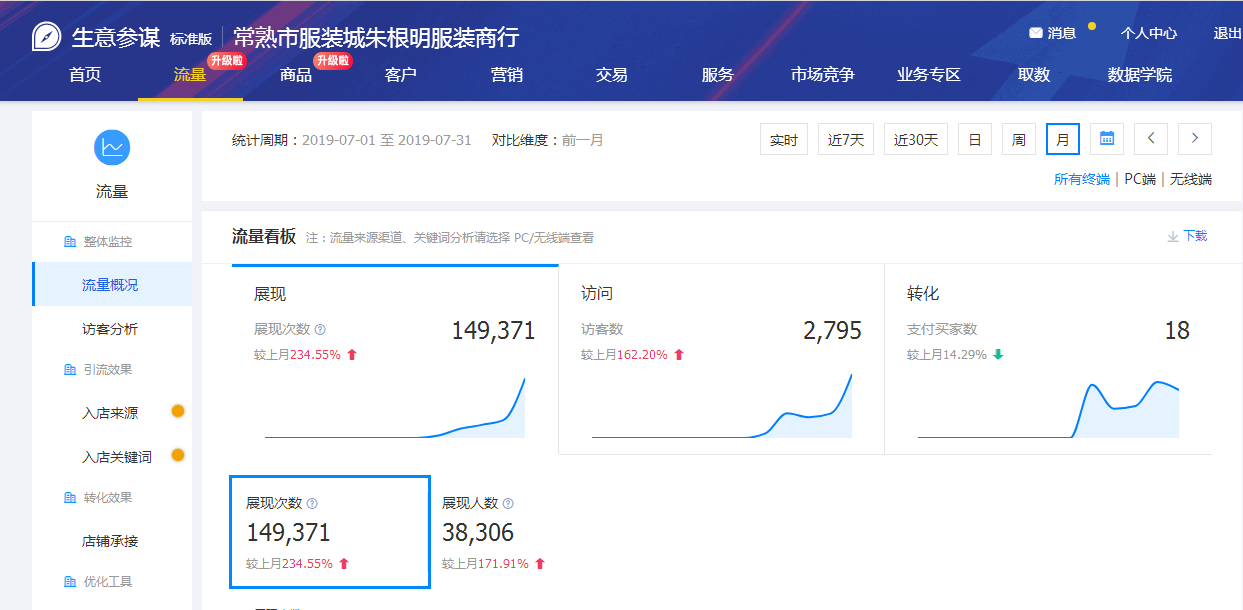Screen dimensions: 1243x610
Task: Open the 商品 nav menu
Action: (296, 75)
